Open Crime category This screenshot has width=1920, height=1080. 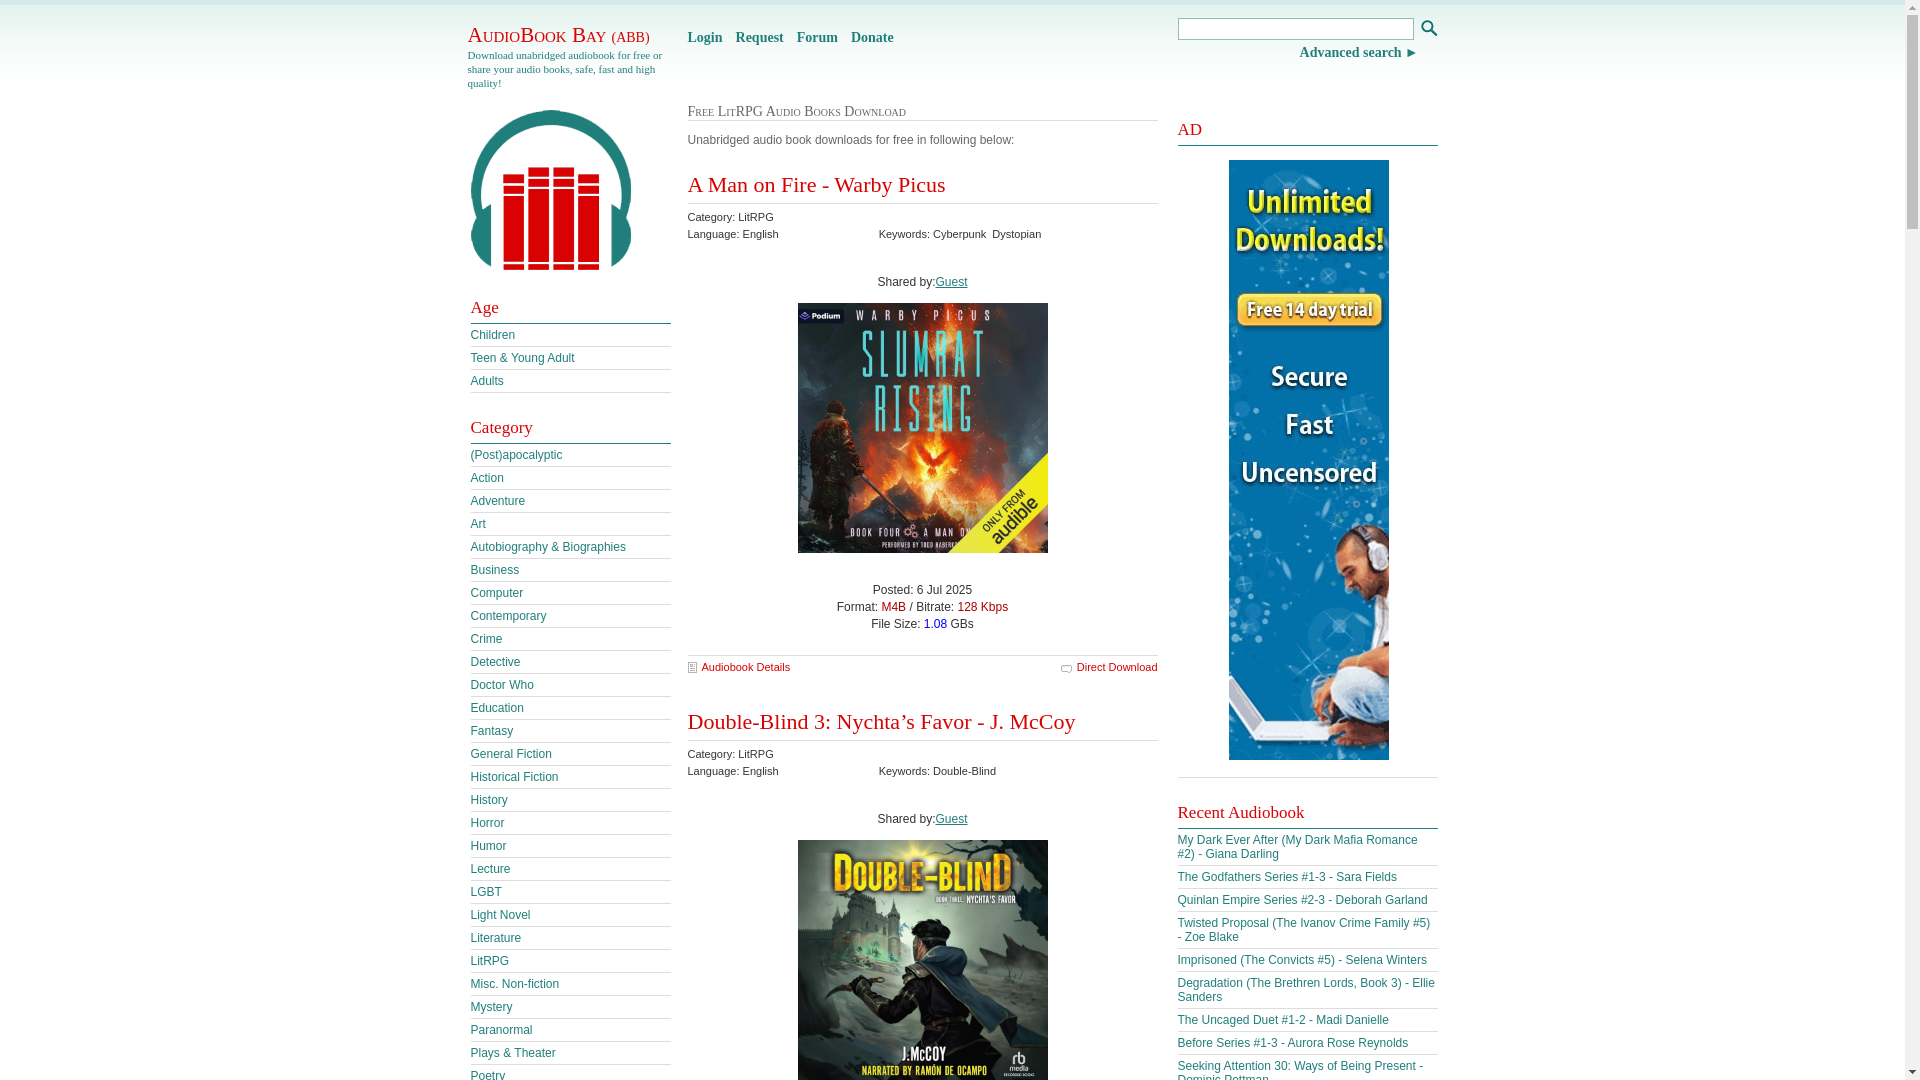(486, 639)
